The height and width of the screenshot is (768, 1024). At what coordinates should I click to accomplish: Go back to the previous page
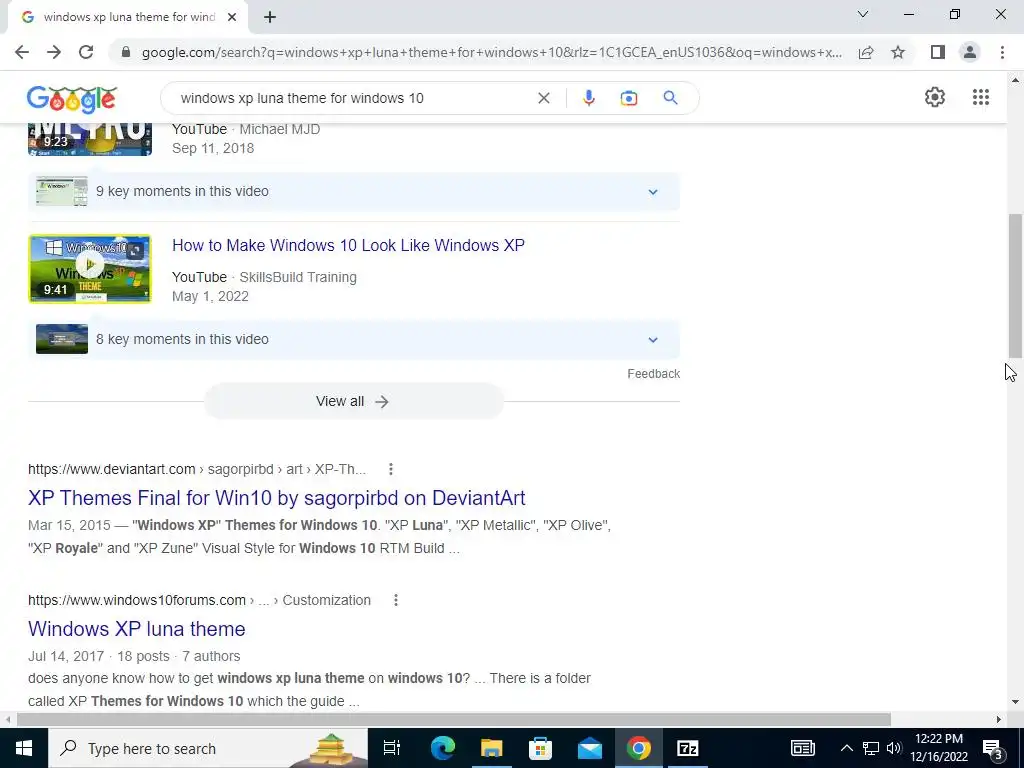pyautogui.click(x=22, y=52)
